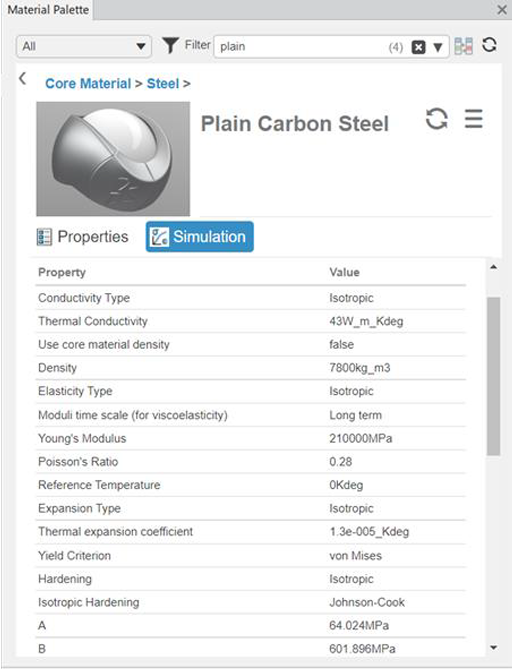Click the Properties list icon

[x=44, y=237]
